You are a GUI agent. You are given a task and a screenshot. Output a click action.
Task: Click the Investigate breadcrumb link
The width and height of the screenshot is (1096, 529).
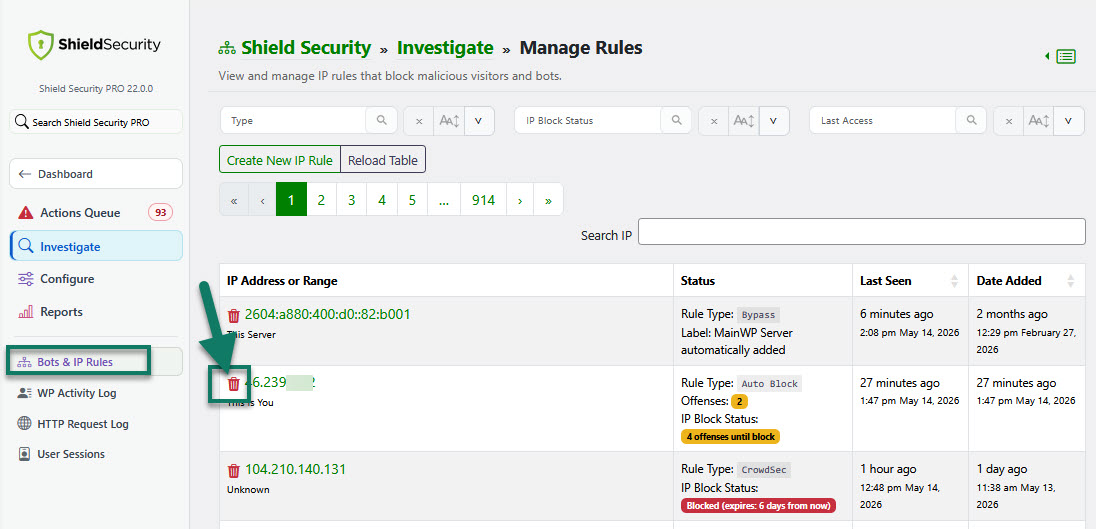[x=445, y=48]
